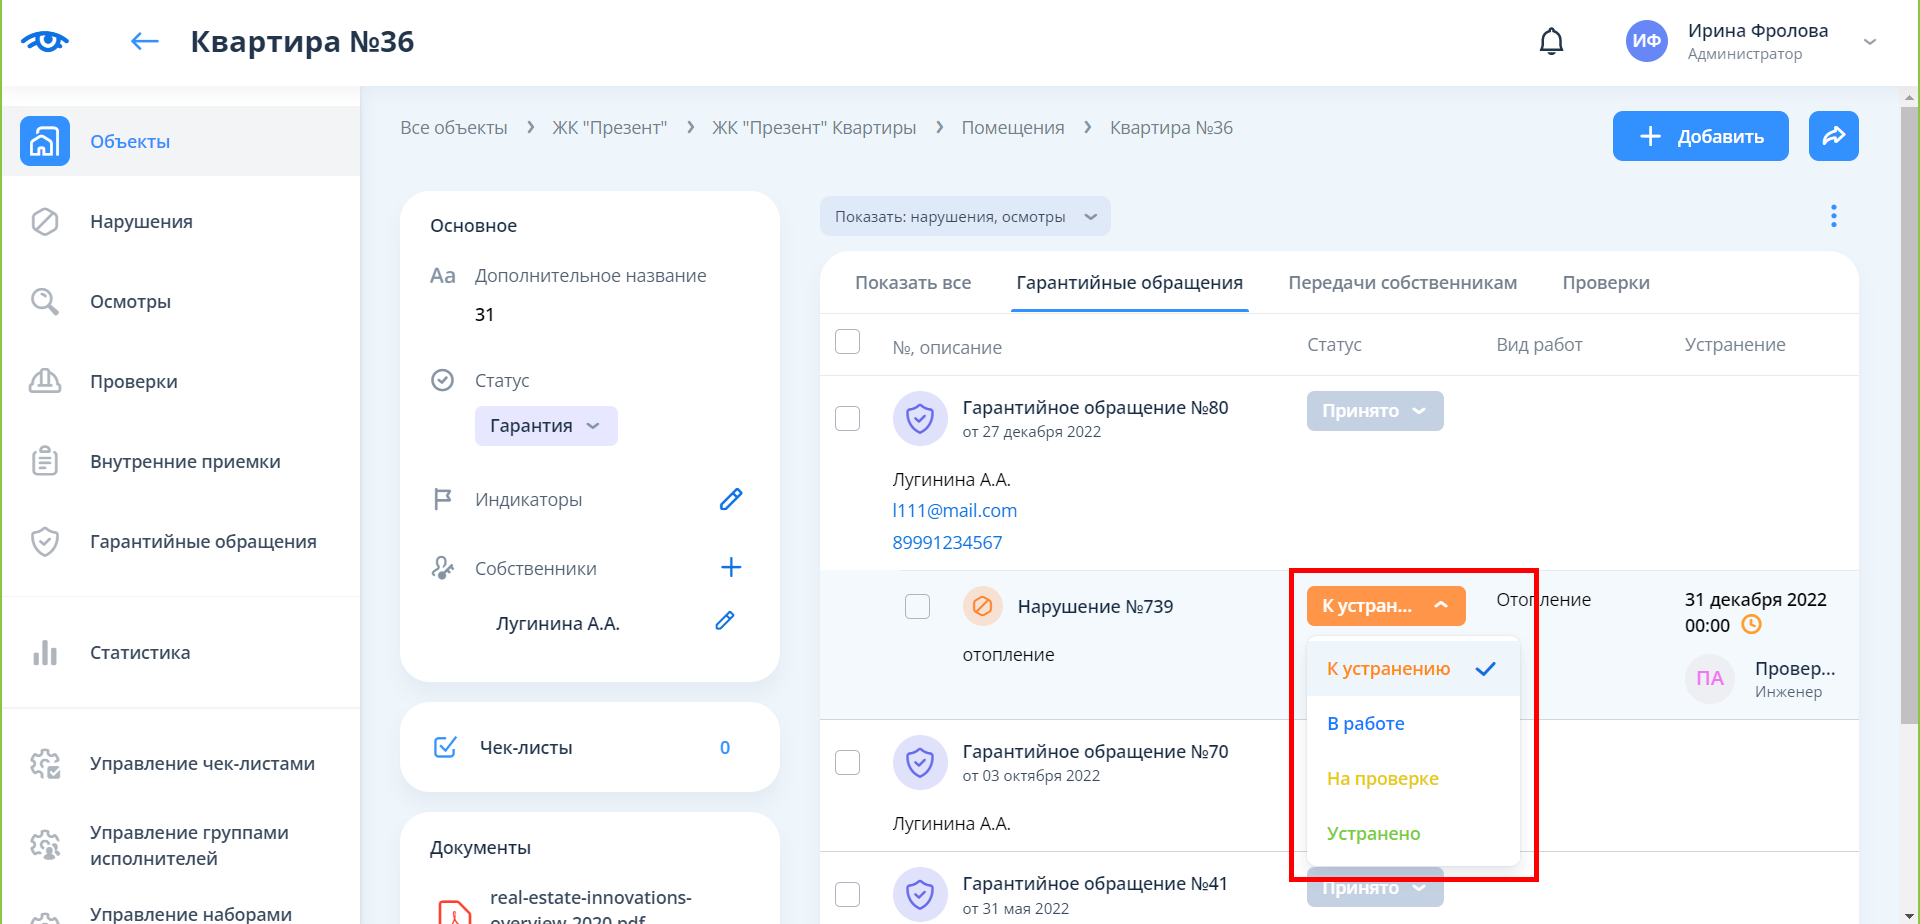This screenshot has height=924, width=1920.
Task: Toggle the select-all checkbox in the table header
Action: pyautogui.click(x=847, y=342)
